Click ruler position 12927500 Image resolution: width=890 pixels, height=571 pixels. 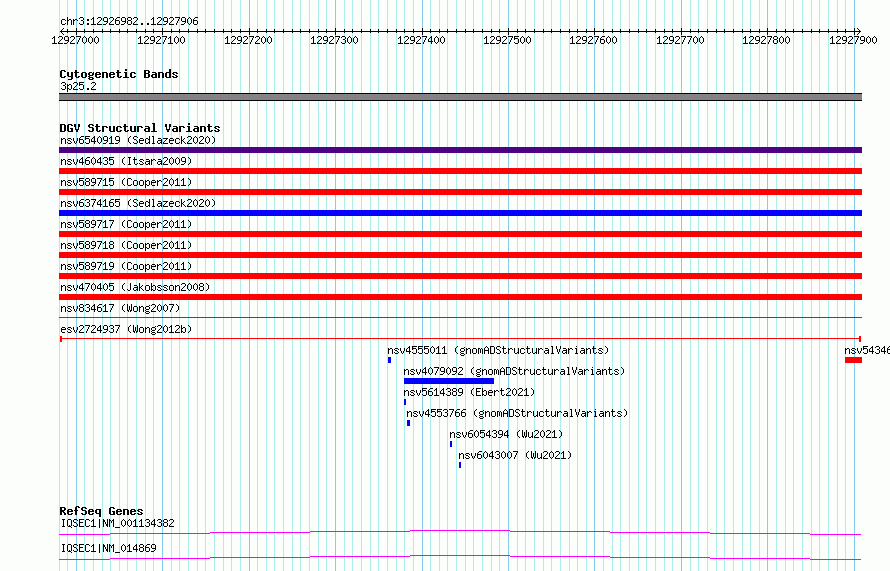(507, 40)
